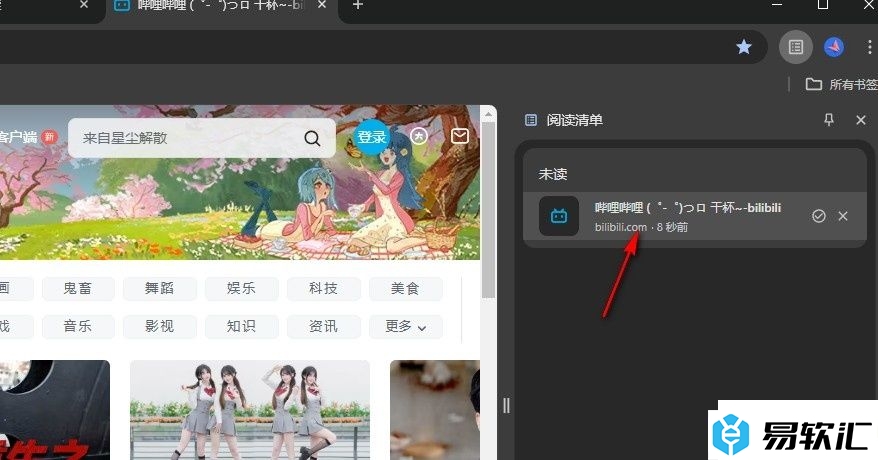The image size is (878, 460).
Task: Click the 登录 login button
Action: tap(372, 137)
